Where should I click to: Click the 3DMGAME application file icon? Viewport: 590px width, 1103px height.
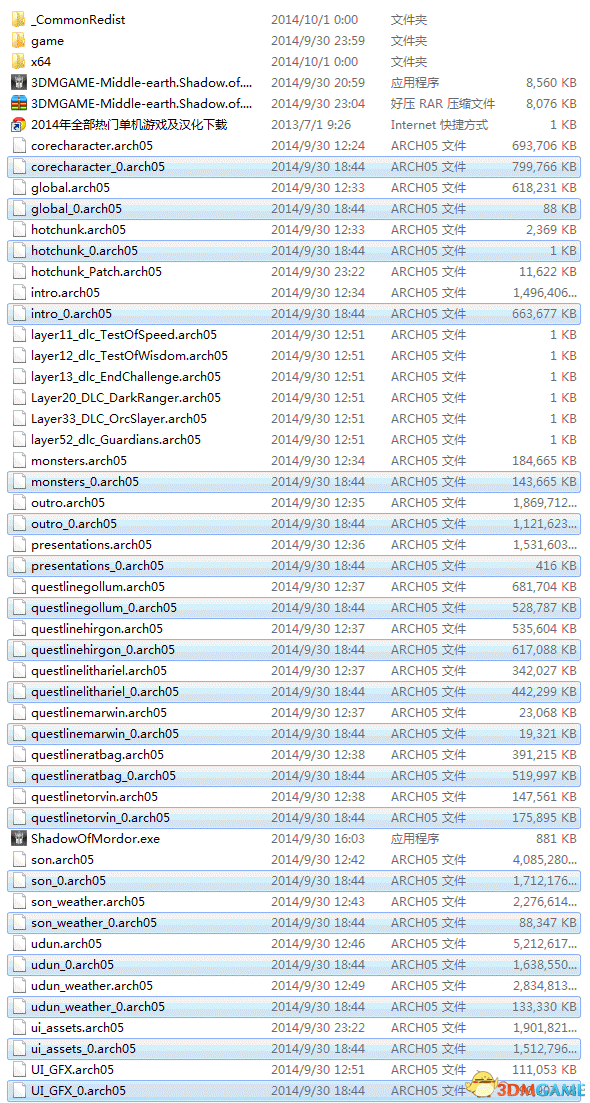coord(18,83)
